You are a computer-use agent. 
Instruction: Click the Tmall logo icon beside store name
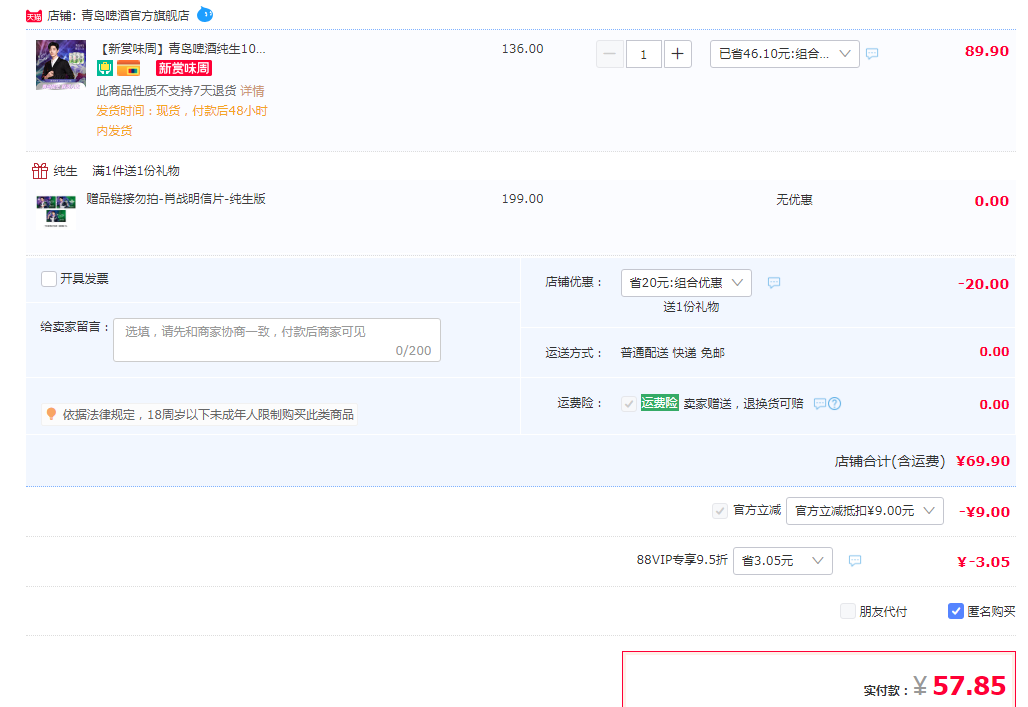tap(34, 16)
